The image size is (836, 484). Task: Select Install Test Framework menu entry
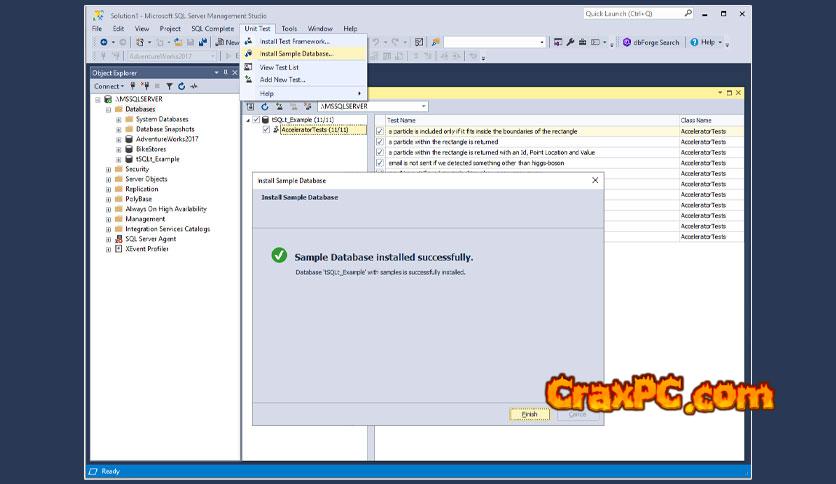click(x=294, y=41)
